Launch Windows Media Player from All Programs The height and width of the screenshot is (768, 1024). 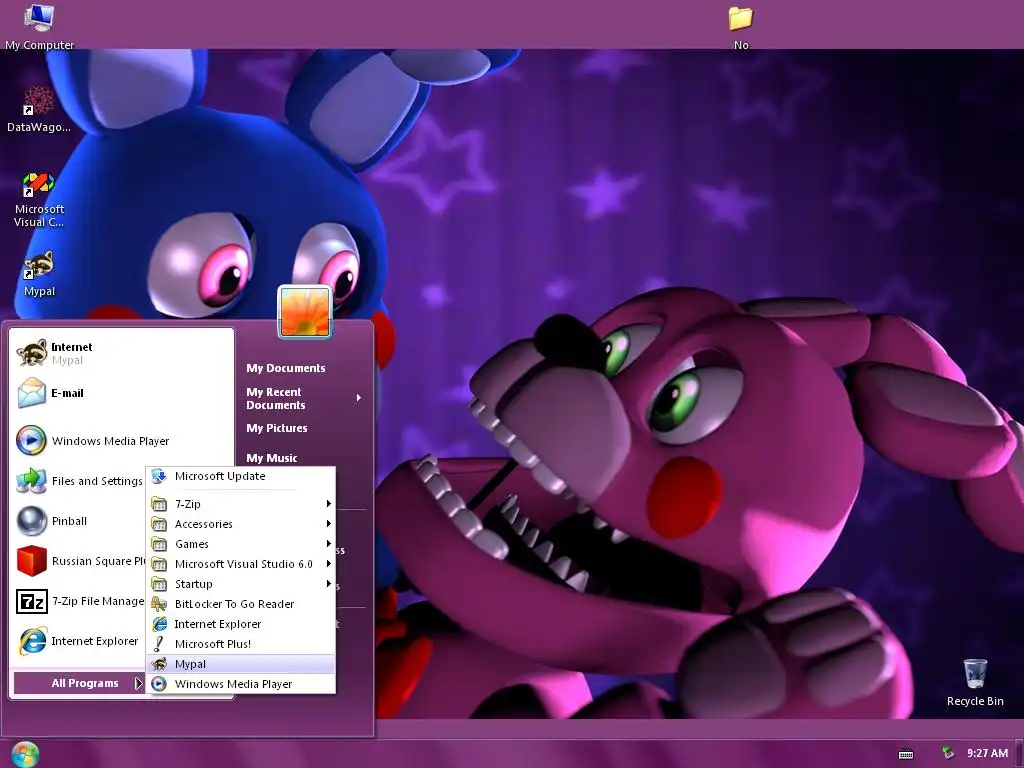pos(240,684)
